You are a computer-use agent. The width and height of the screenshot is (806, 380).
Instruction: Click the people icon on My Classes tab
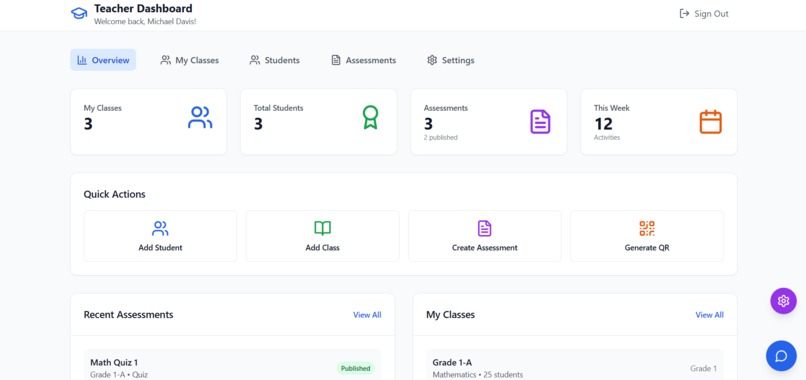(x=166, y=60)
